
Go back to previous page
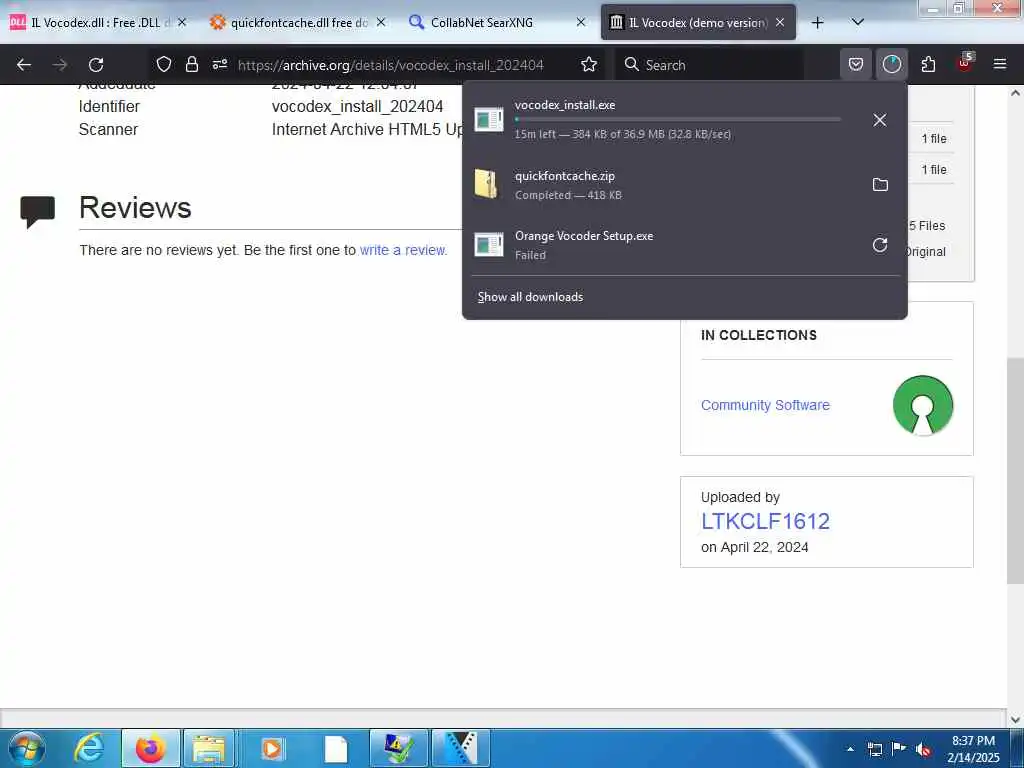click(x=24, y=65)
